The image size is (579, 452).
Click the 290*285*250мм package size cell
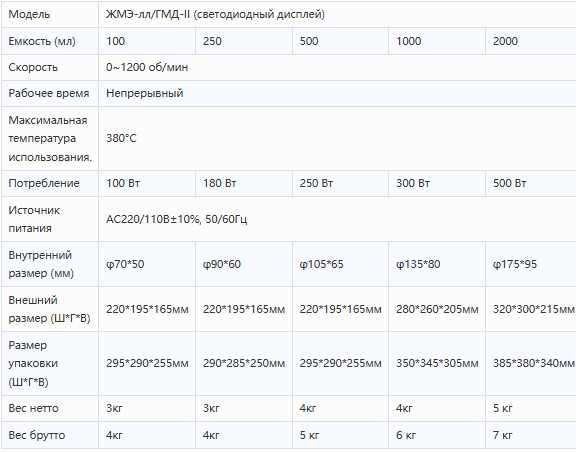coord(244,363)
